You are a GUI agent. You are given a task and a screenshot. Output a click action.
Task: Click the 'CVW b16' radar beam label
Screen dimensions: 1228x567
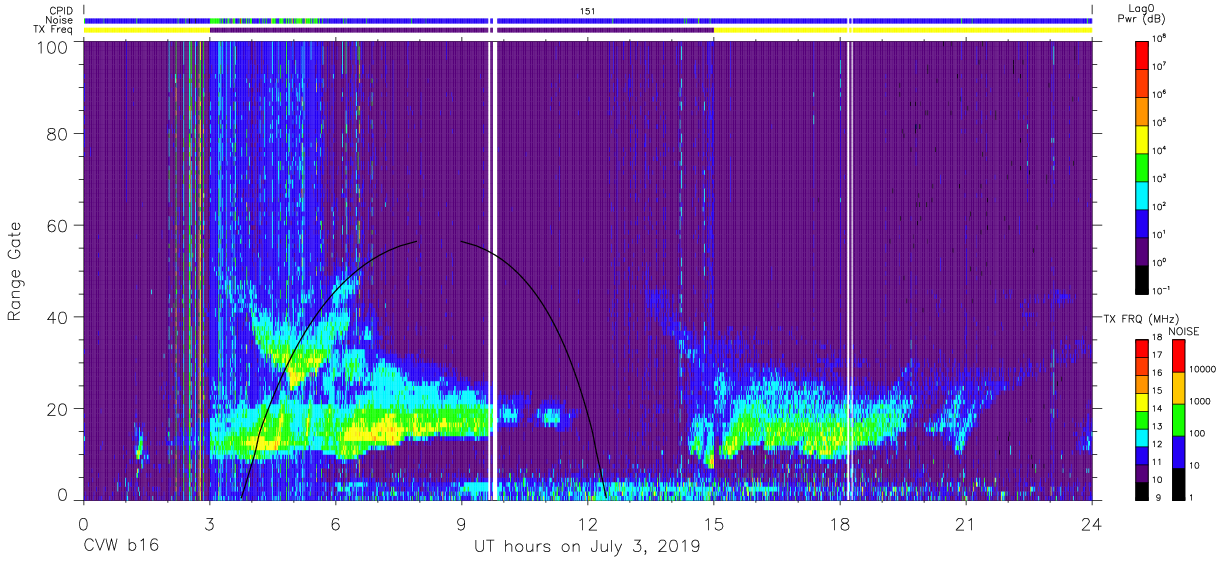[120, 547]
